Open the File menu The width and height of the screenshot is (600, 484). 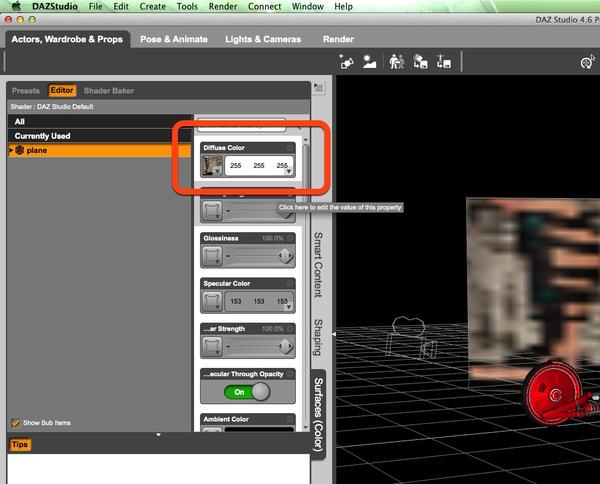[x=95, y=7]
